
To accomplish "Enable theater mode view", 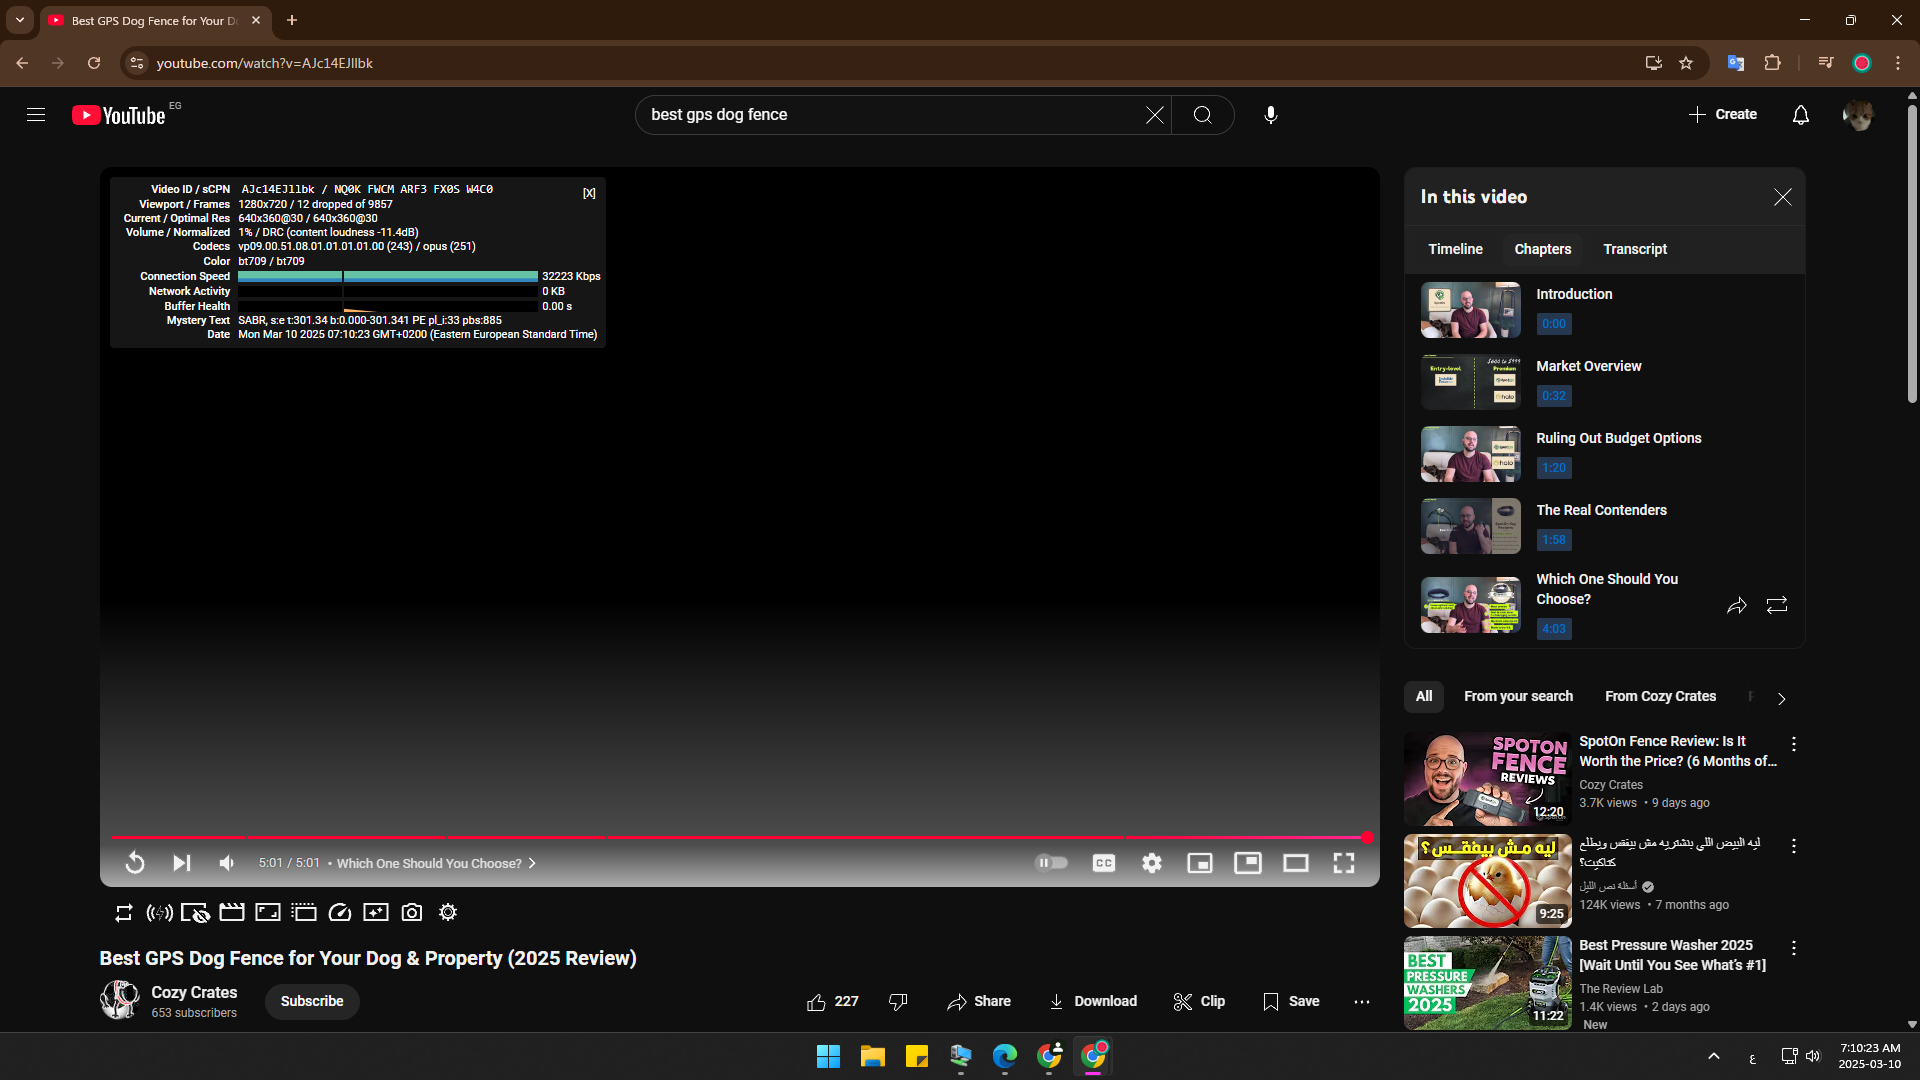I will [x=1296, y=863].
